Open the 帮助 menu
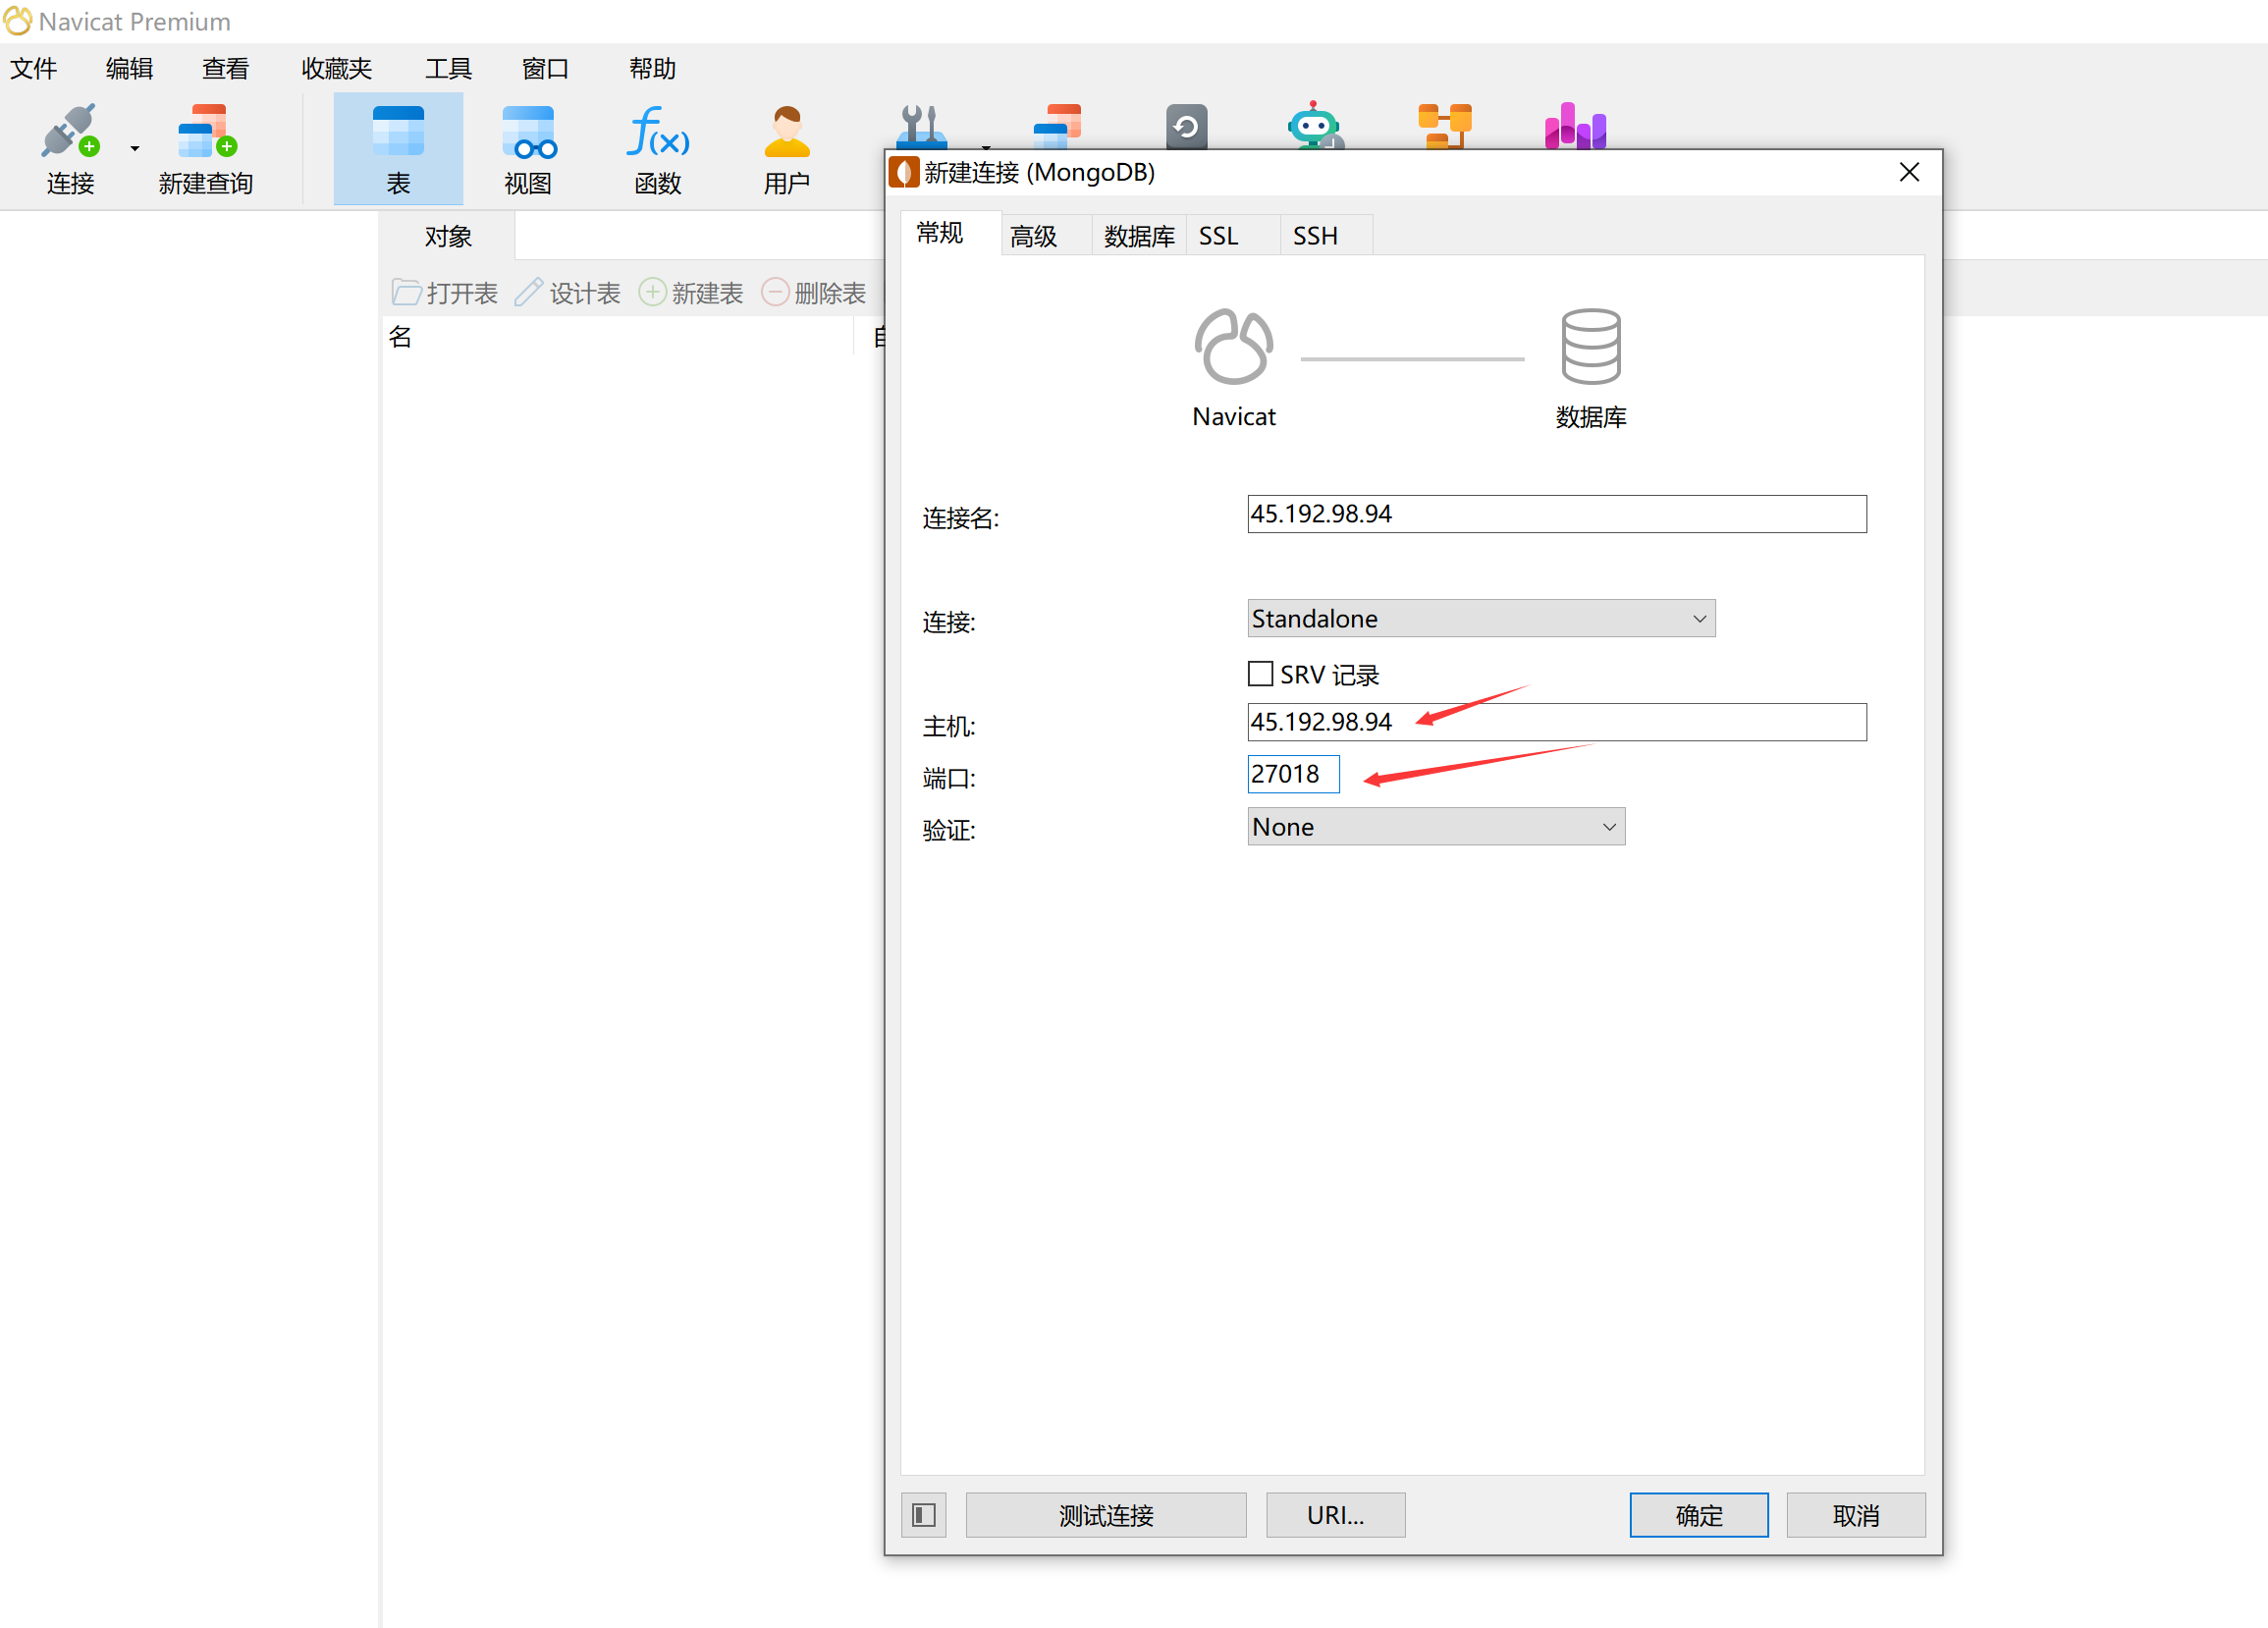 (x=653, y=68)
